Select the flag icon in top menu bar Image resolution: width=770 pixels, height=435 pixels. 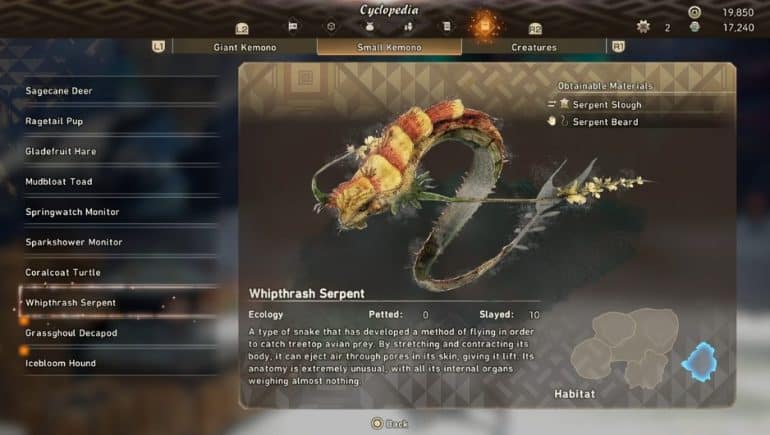click(x=293, y=27)
